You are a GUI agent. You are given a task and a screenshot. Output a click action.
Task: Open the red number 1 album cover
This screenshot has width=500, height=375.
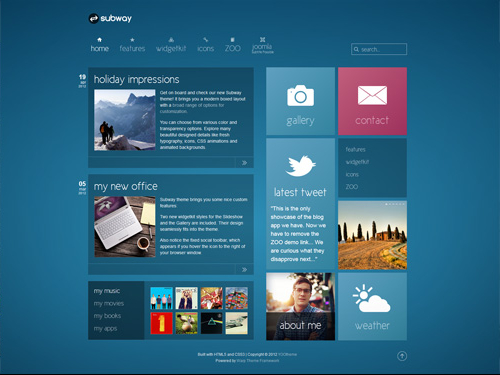pyautogui.click(x=162, y=323)
